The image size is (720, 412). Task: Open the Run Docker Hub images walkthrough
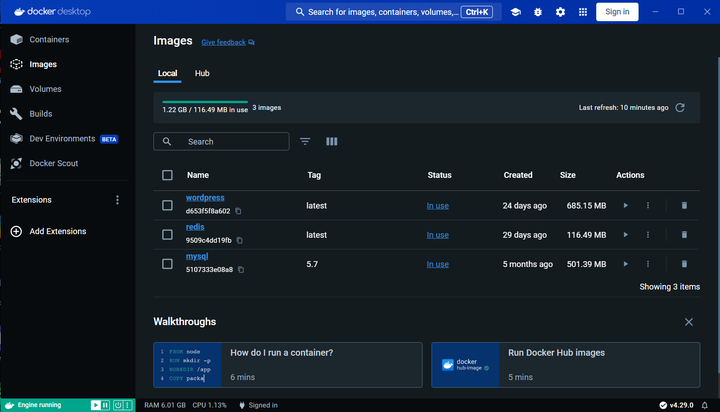pos(566,365)
